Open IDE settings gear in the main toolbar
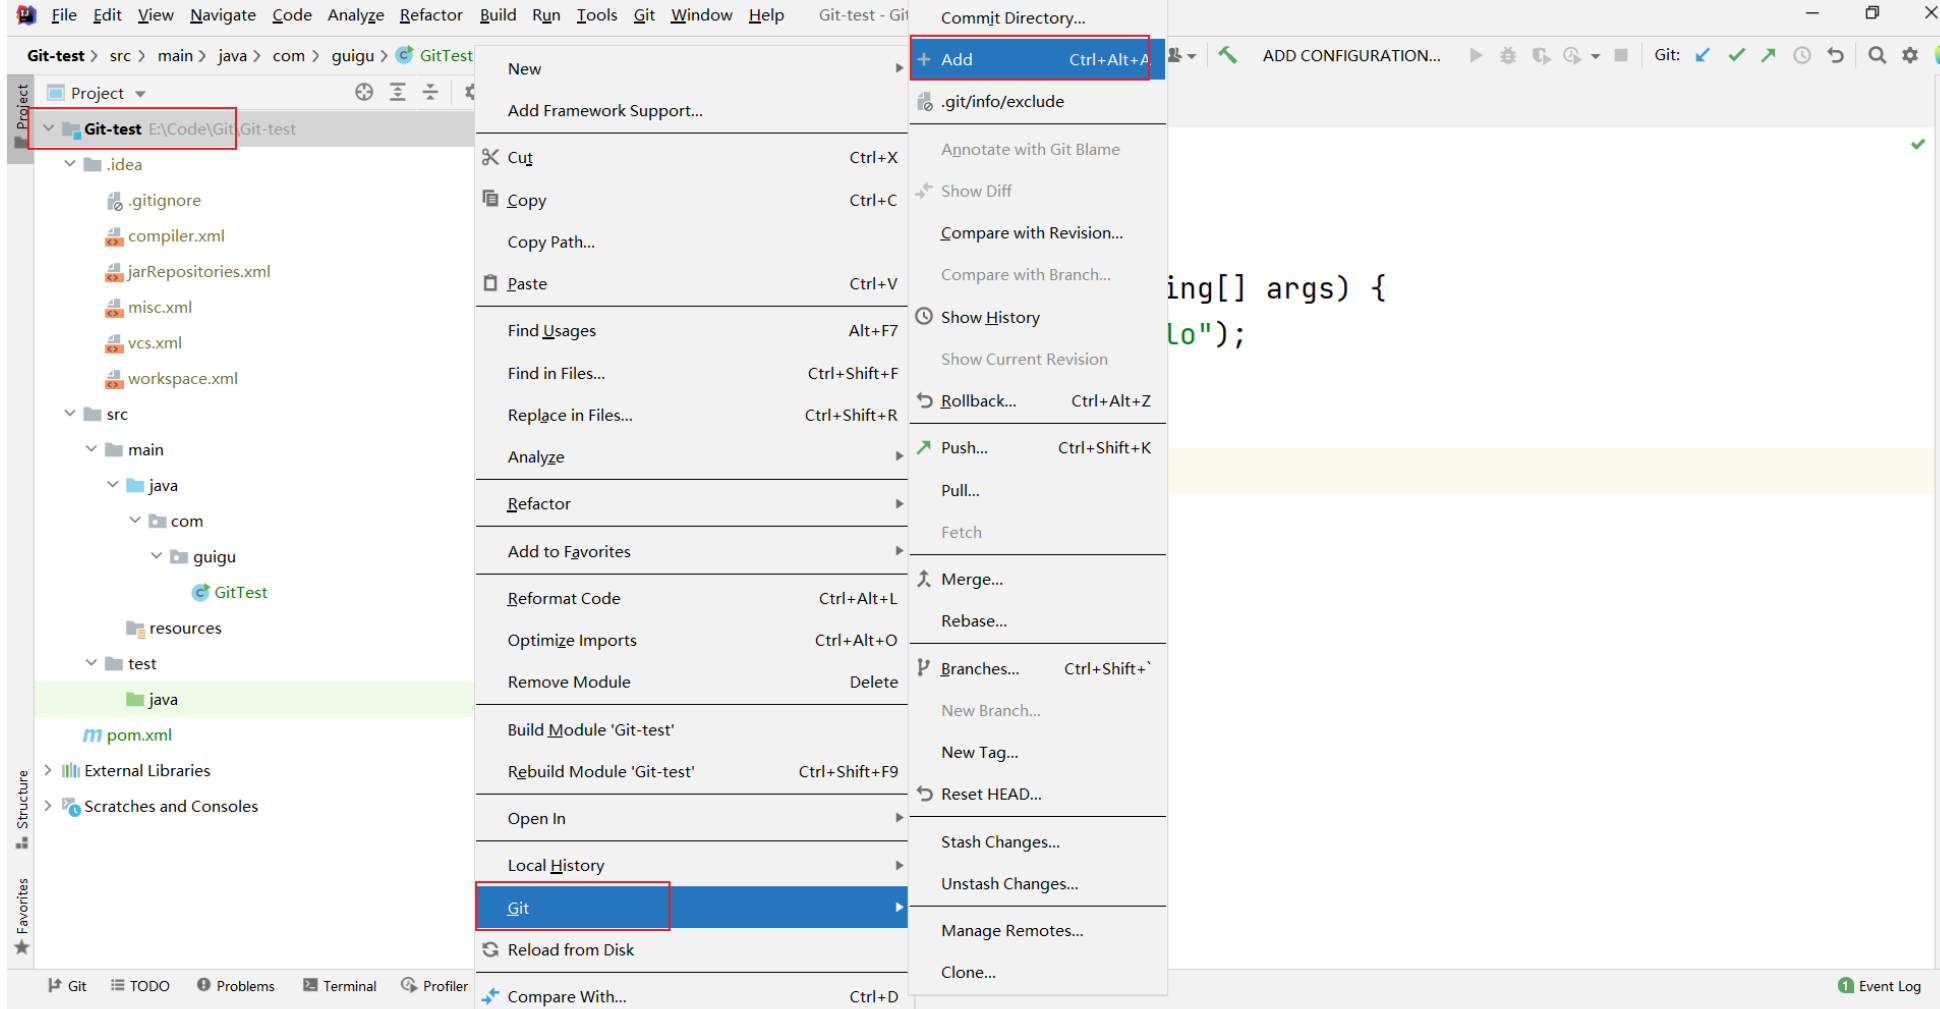1940x1009 pixels. point(1910,55)
